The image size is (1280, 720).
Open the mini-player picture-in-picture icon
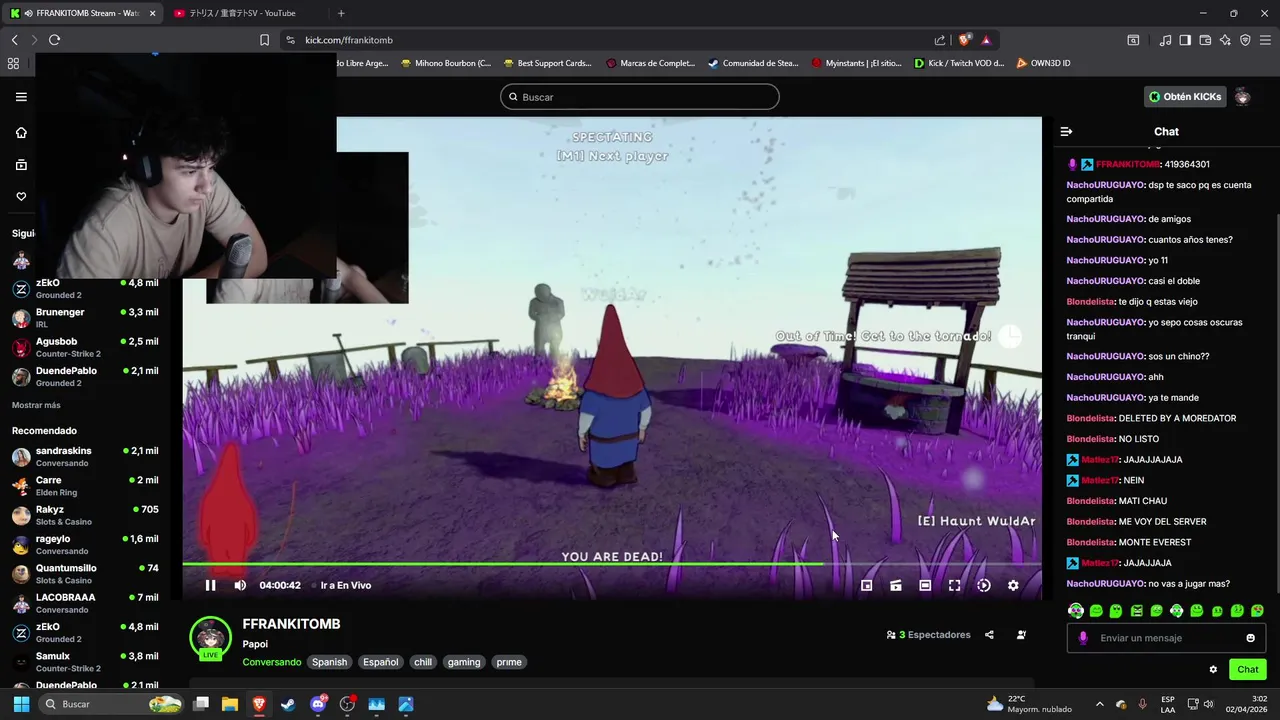[867, 585]
